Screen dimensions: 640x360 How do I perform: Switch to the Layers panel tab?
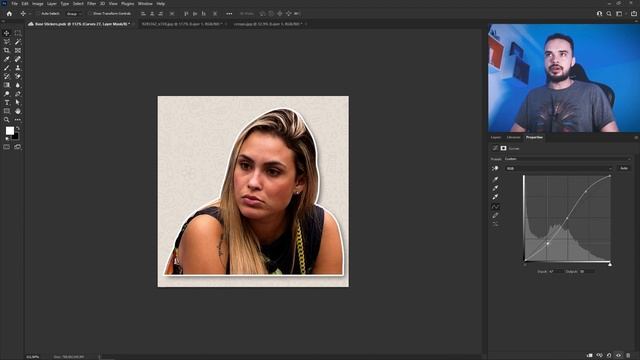[496, 138]
